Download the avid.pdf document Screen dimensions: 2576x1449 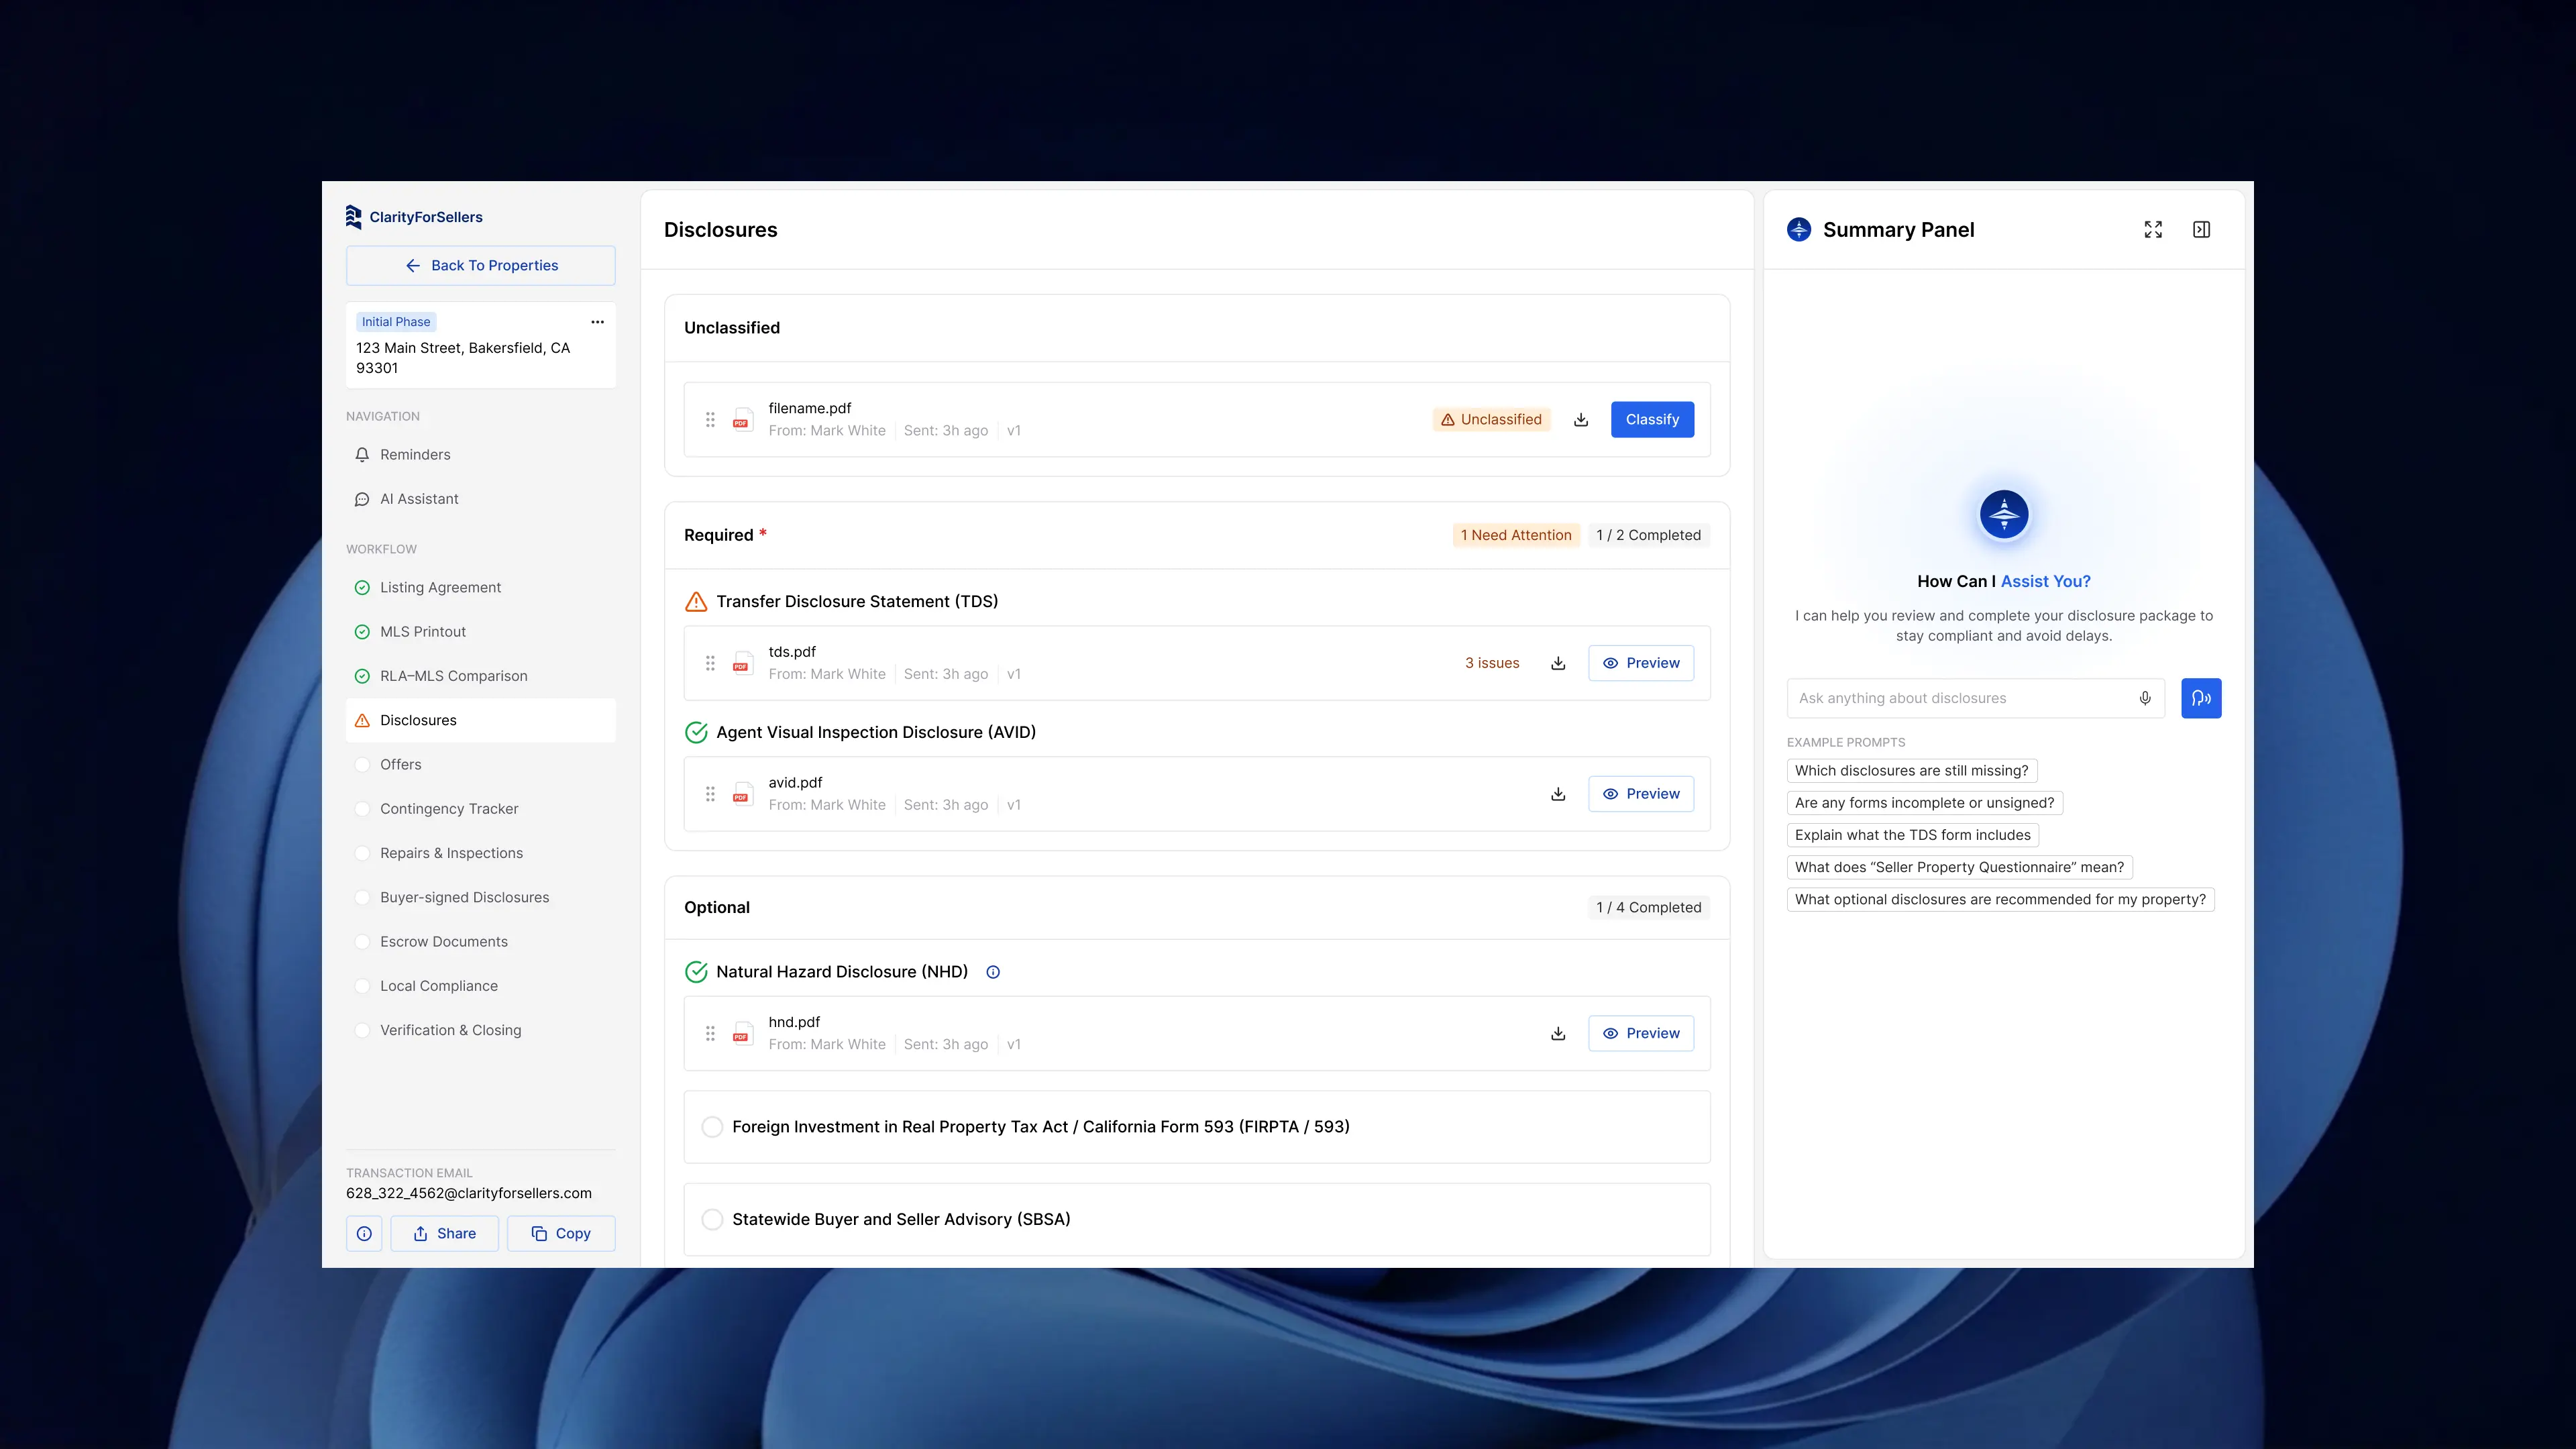[1558, 794]
